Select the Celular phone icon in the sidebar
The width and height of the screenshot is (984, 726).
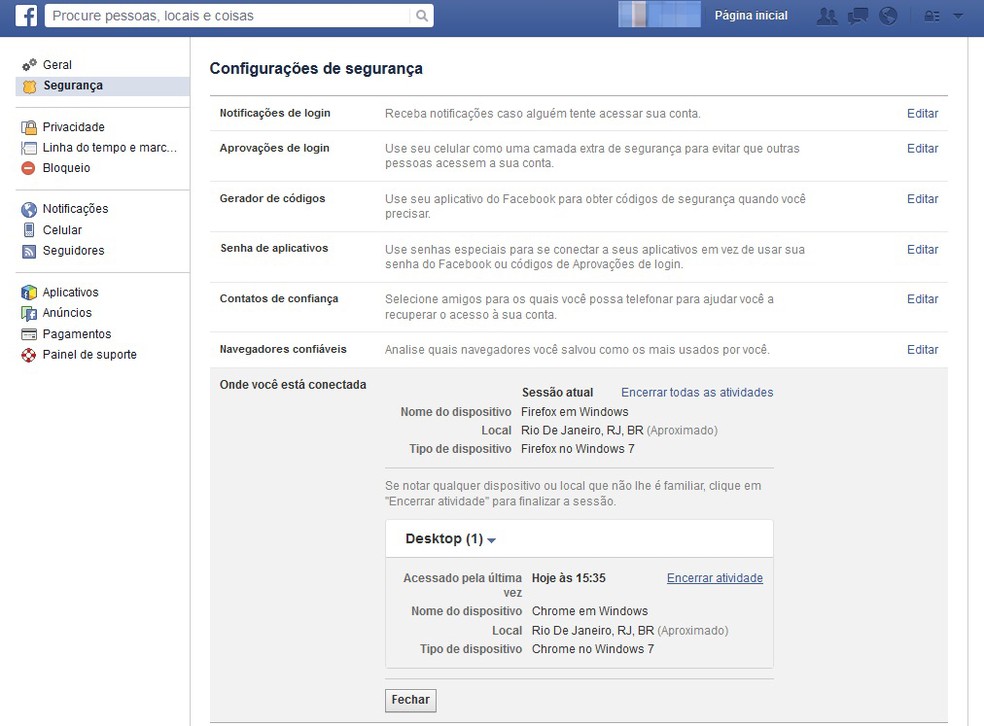click(28, 229)
